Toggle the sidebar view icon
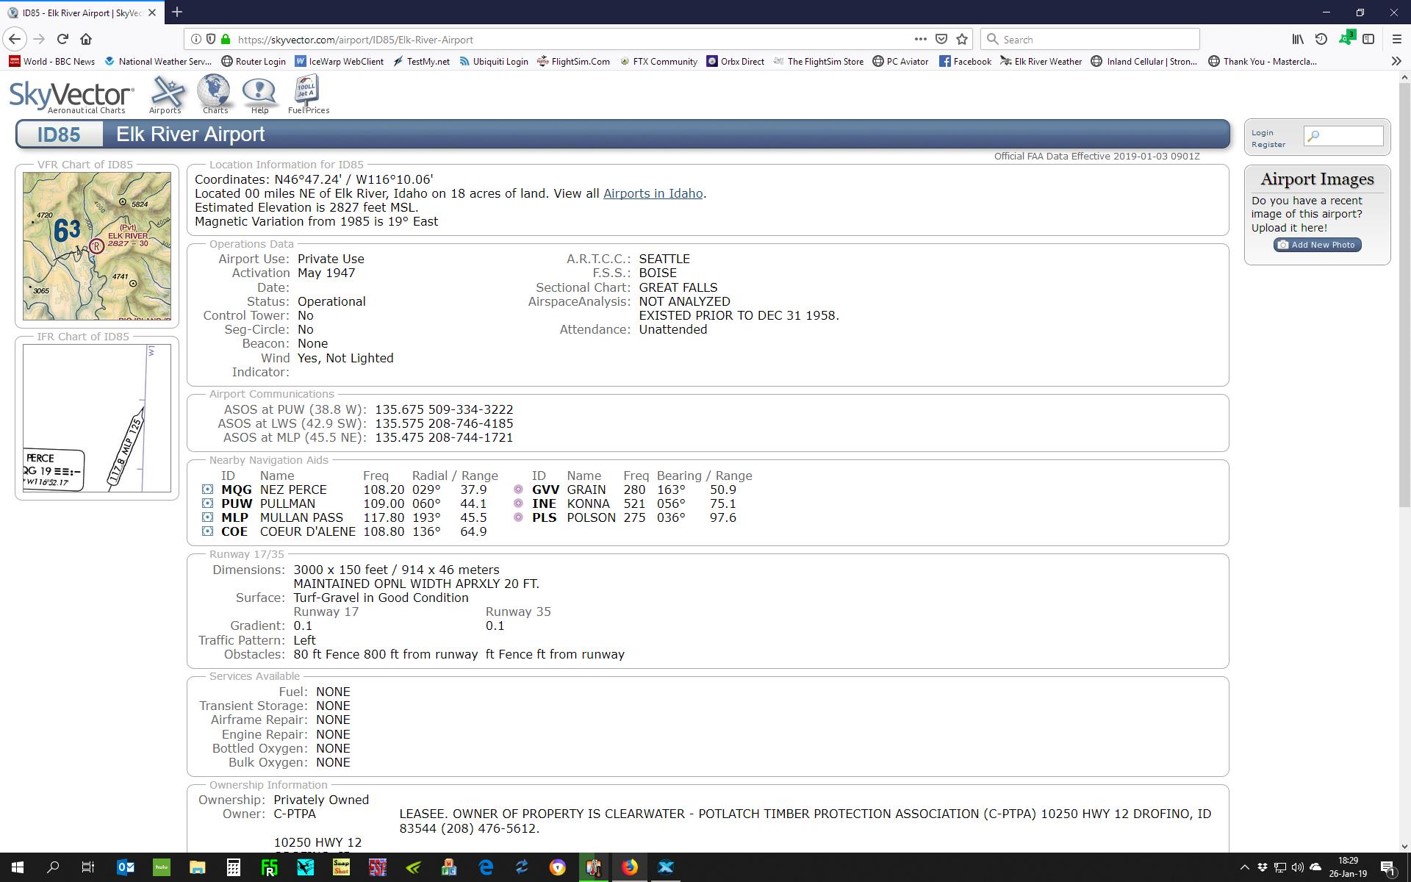This screenshot has width=1411, height=882. point(1368,39)
